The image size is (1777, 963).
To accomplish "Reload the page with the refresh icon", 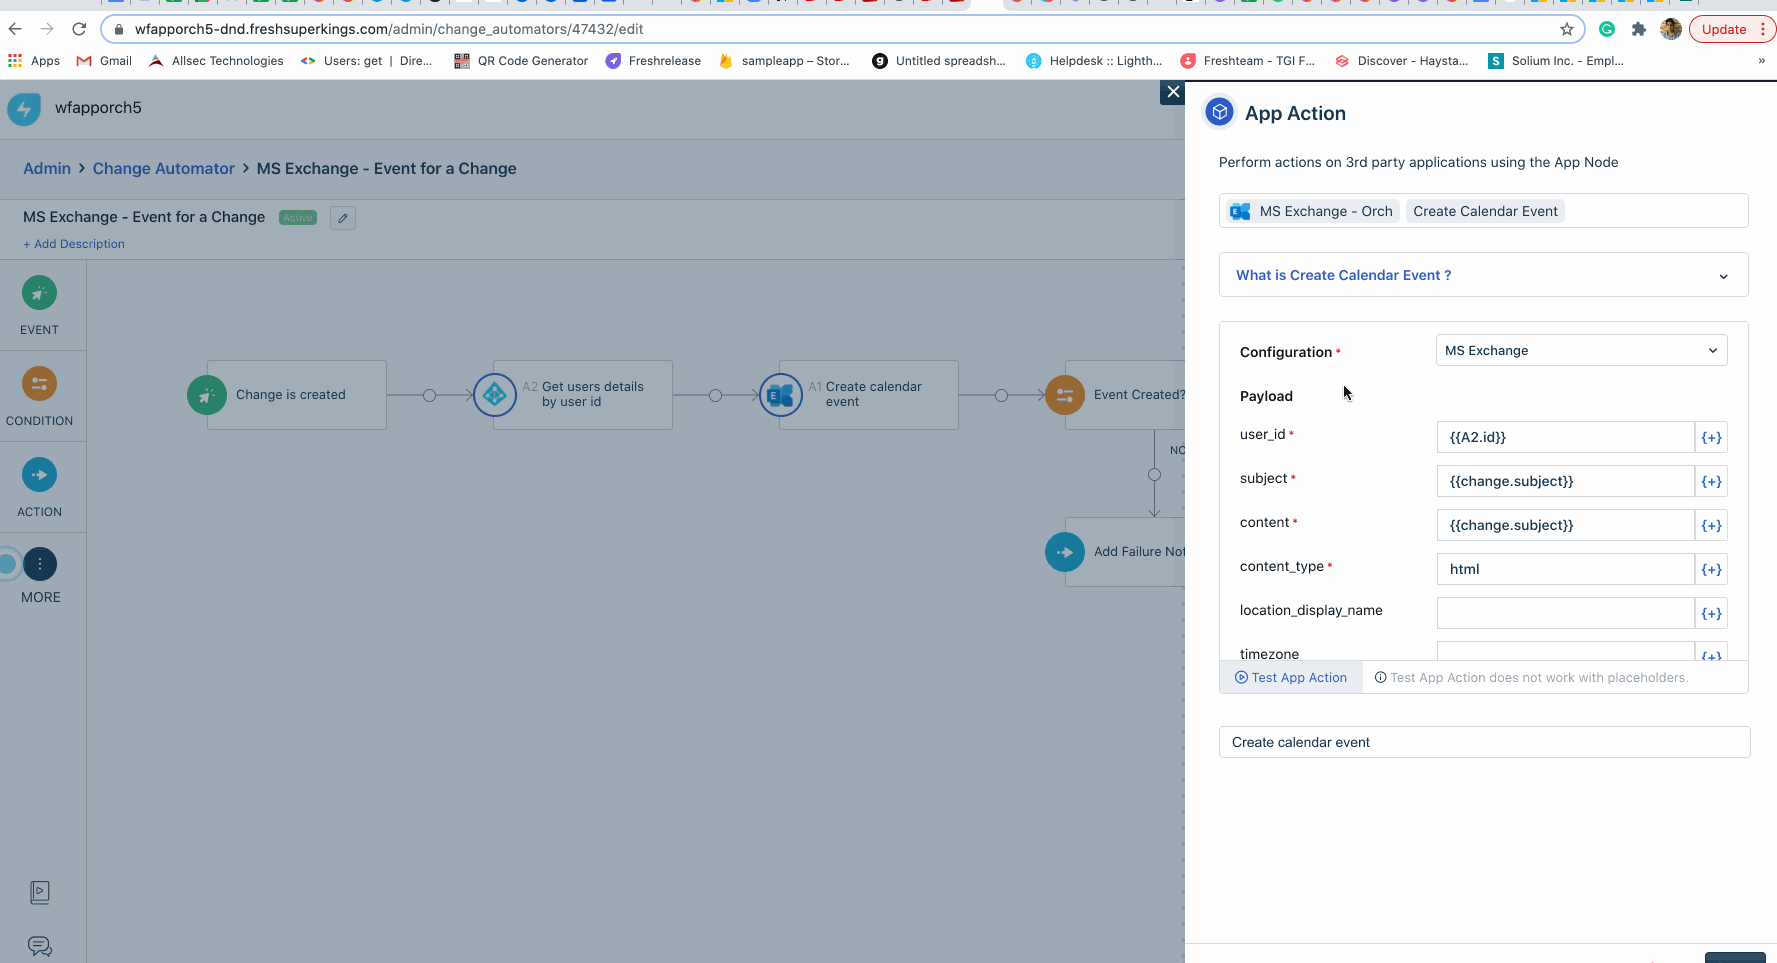I will (x=79, y=29).
